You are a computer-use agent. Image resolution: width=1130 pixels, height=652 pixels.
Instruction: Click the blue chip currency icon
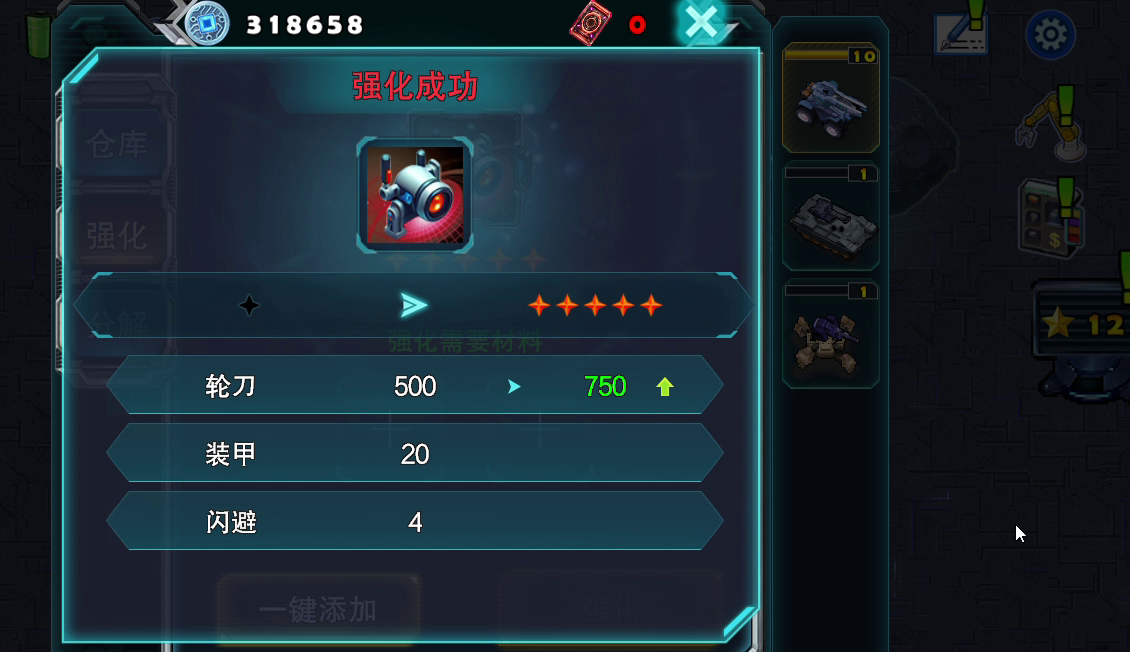(207, 24)
